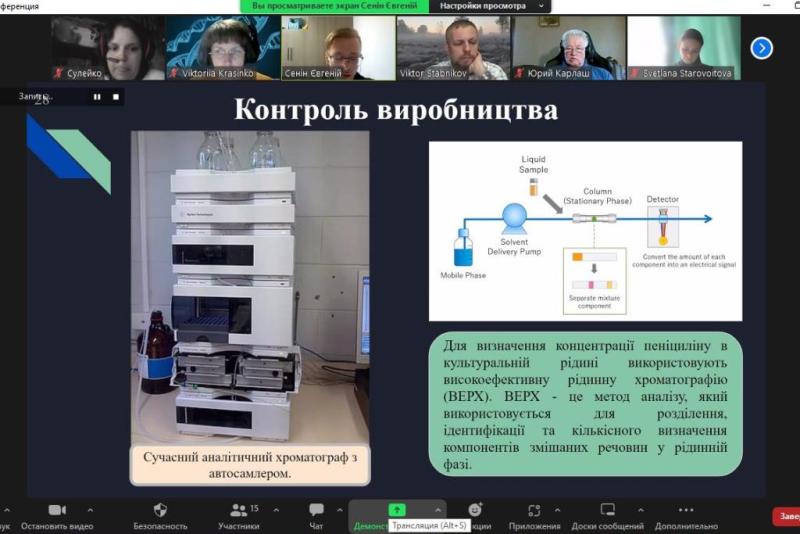800x534 pixels.
Task: Open the Security shield menu
Action: pos(160,516)
